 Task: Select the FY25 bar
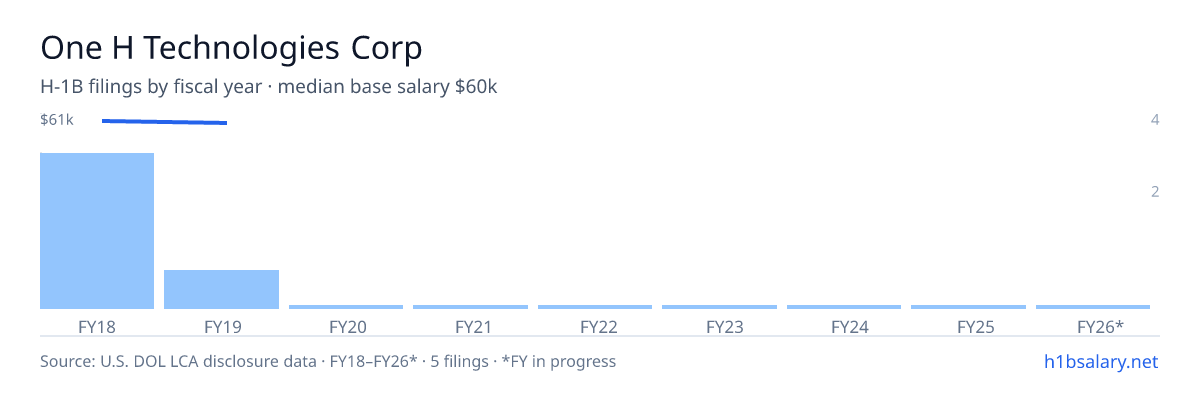tap(968, 307)
